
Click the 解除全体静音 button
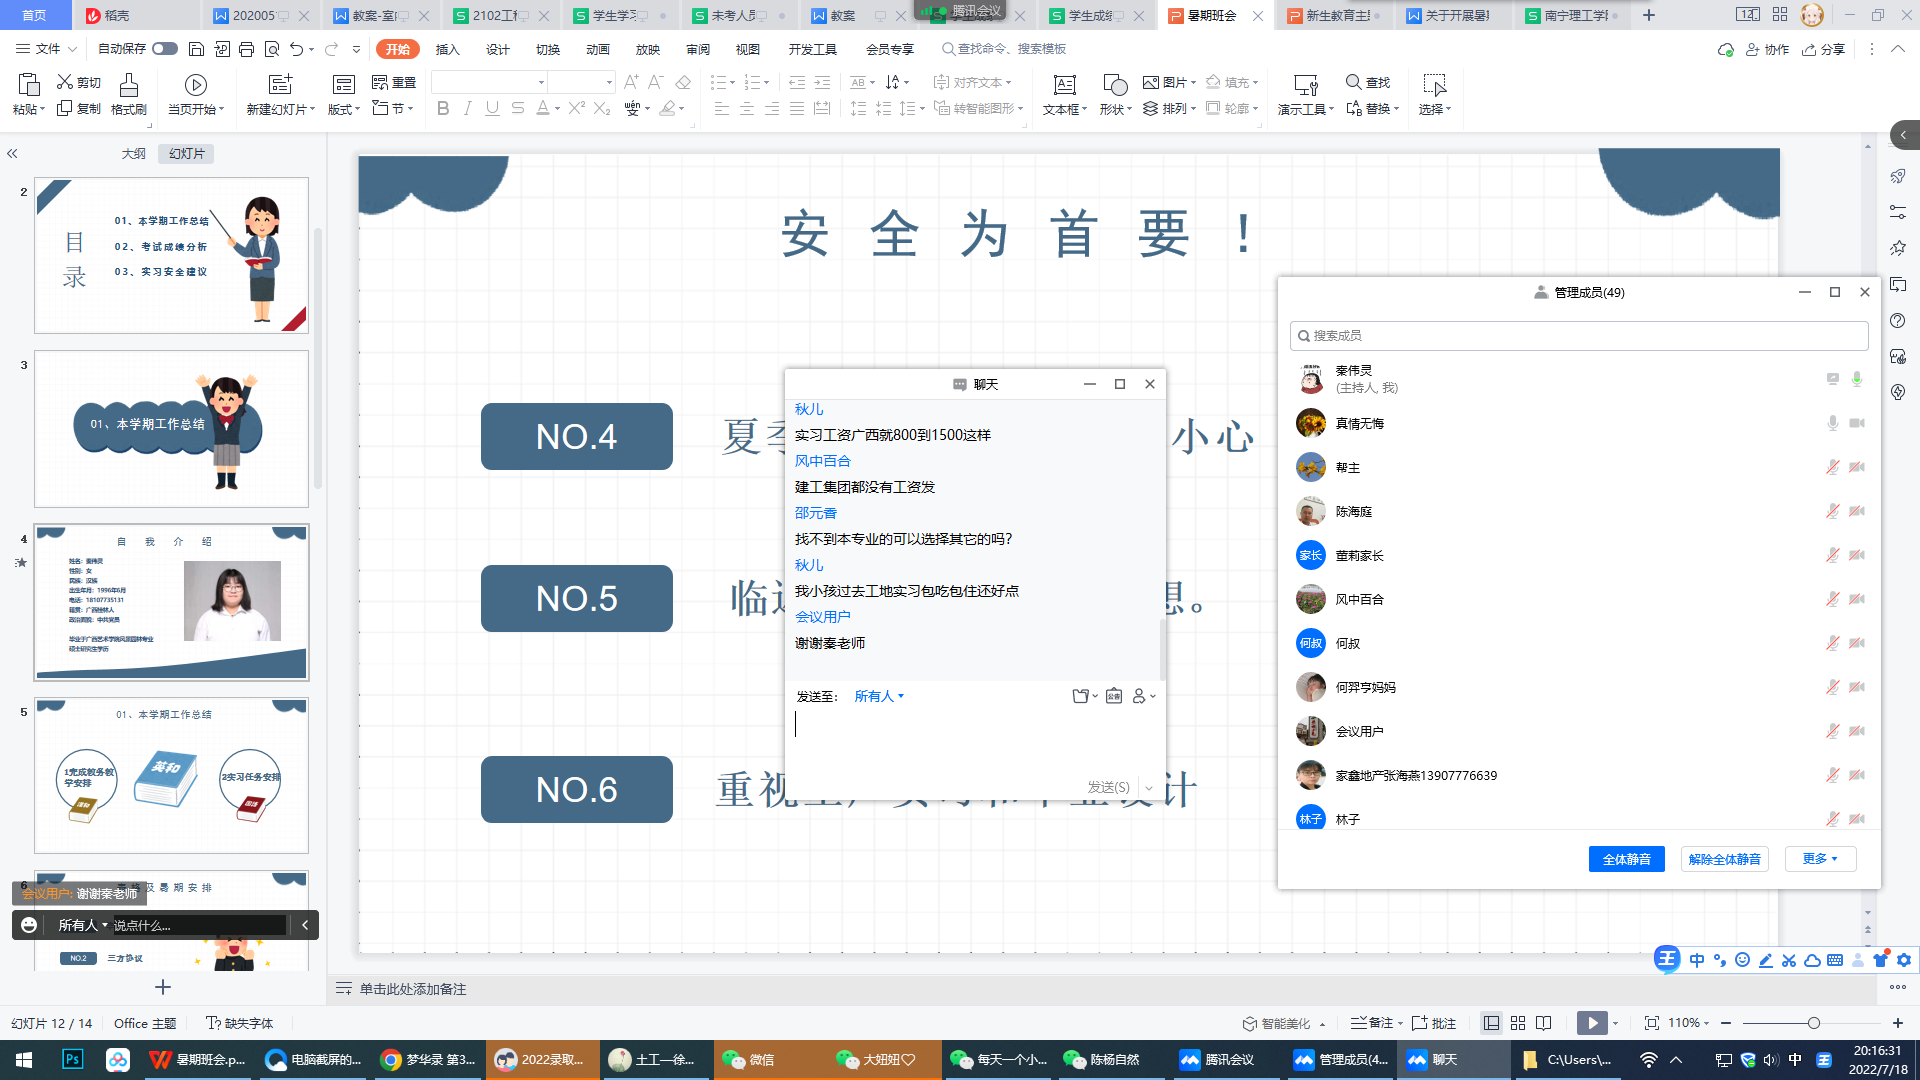(x=1724, y=859)
